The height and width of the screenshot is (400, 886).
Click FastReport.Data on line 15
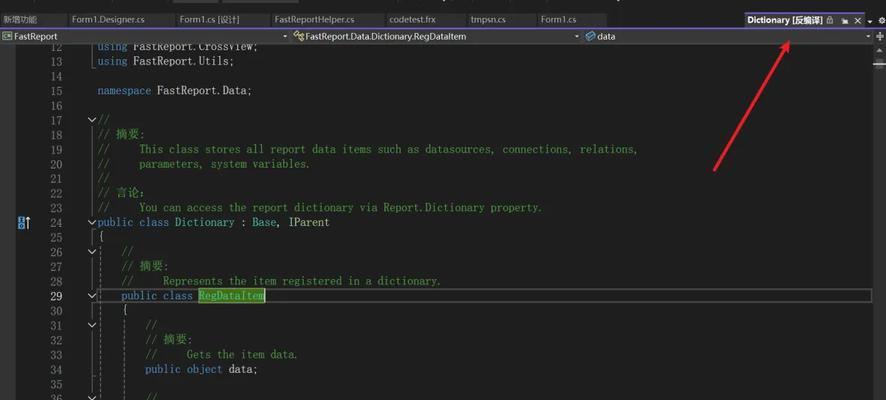202,90
